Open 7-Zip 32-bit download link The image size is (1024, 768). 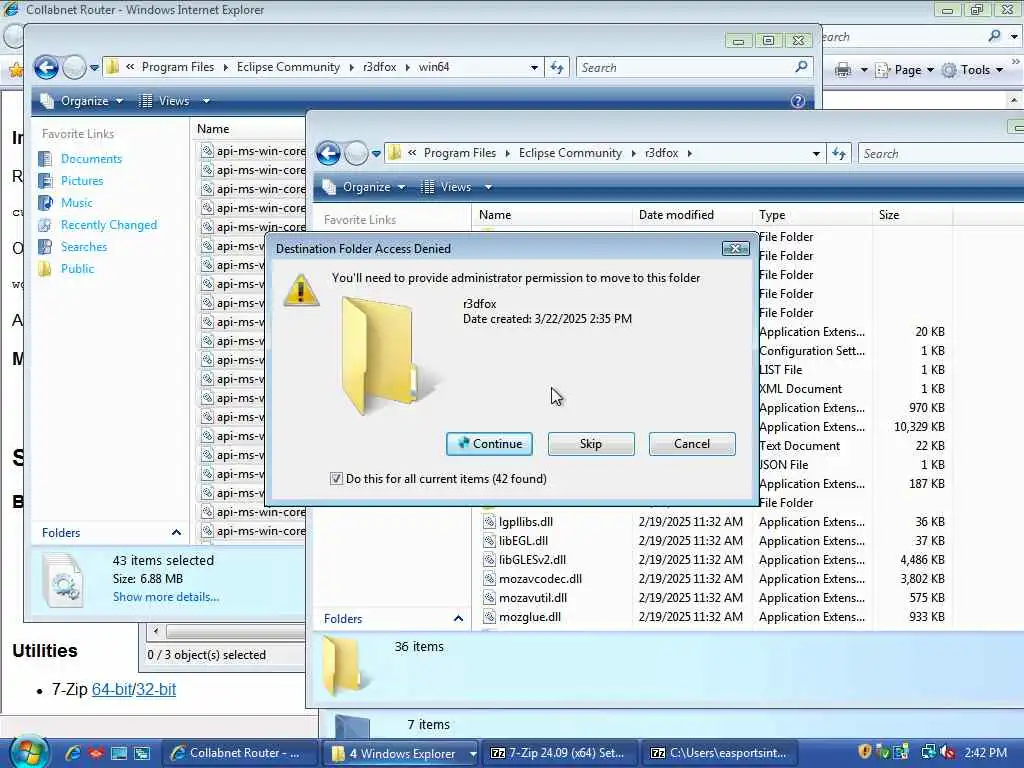click(x=155, y=690)
